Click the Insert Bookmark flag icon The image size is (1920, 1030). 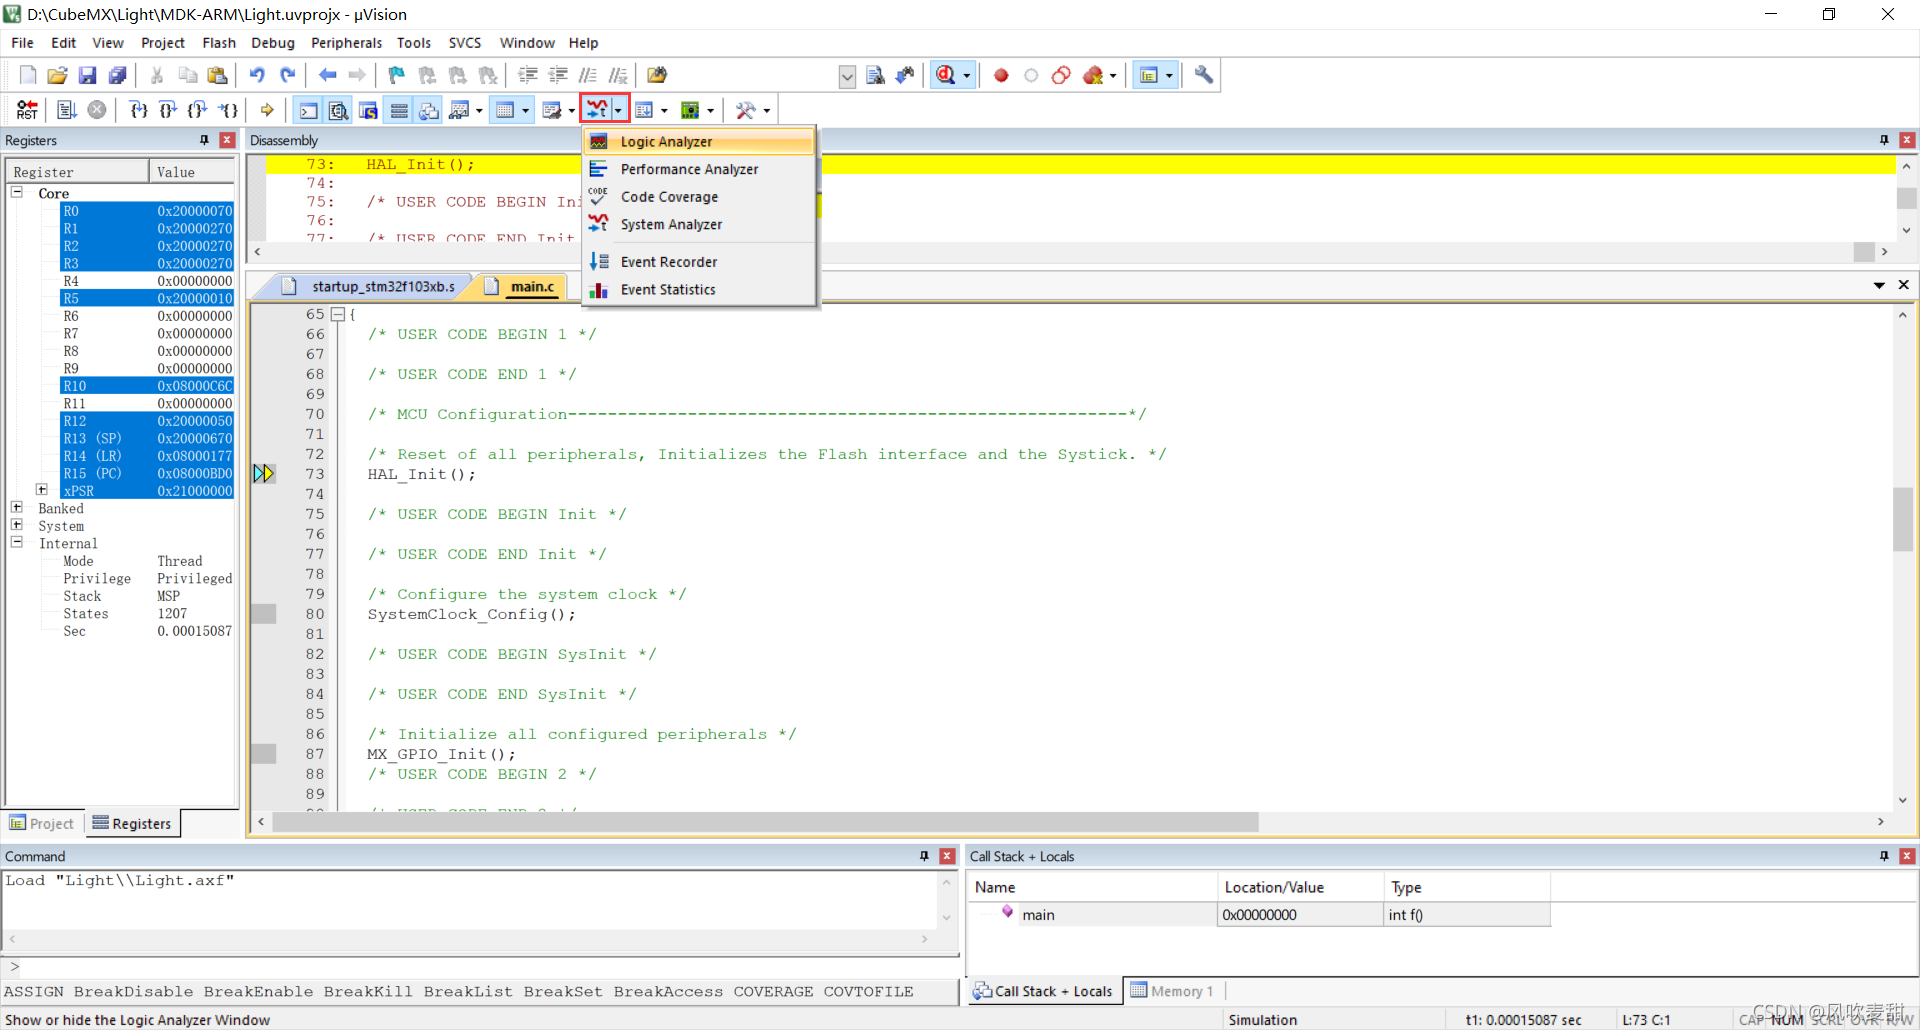click(397, 75)
